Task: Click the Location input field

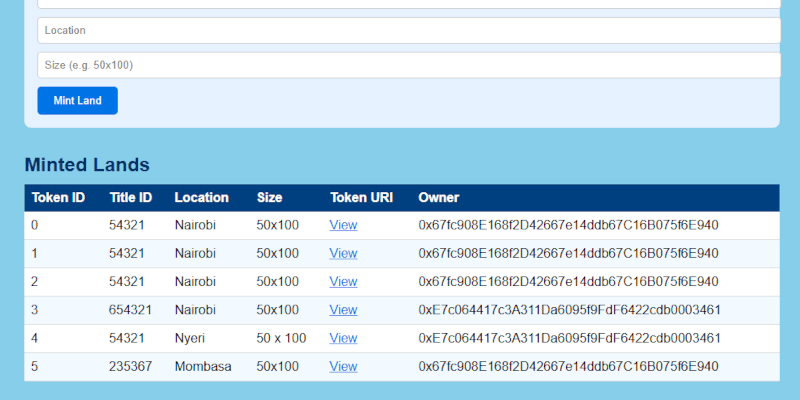Action: click(x=408, y=31)
